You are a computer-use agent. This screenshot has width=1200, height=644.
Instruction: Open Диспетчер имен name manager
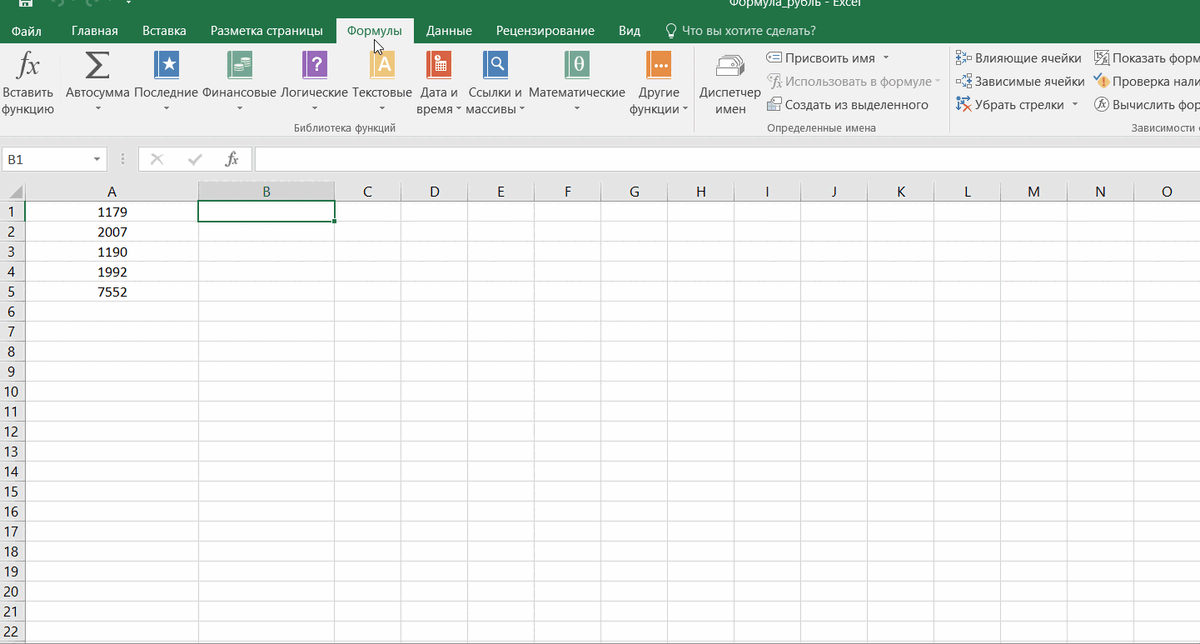pos(730,84)
